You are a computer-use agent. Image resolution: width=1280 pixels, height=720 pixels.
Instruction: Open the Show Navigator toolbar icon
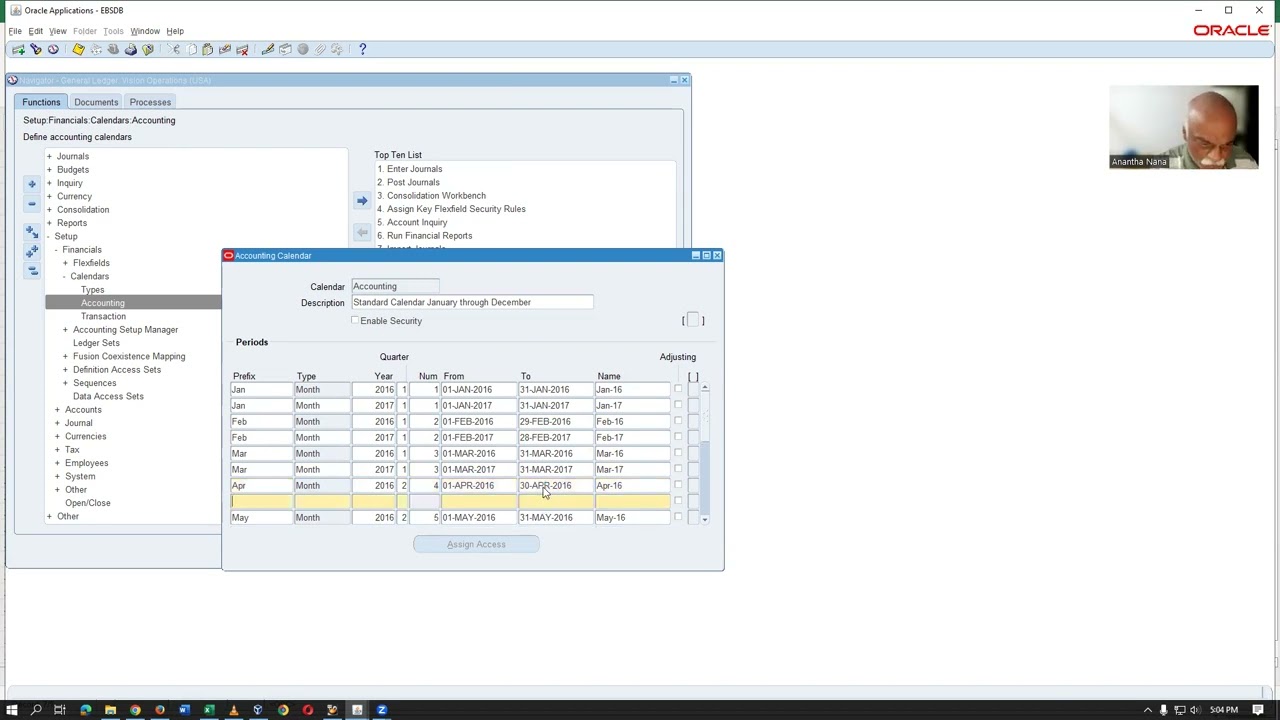(53, 50)
